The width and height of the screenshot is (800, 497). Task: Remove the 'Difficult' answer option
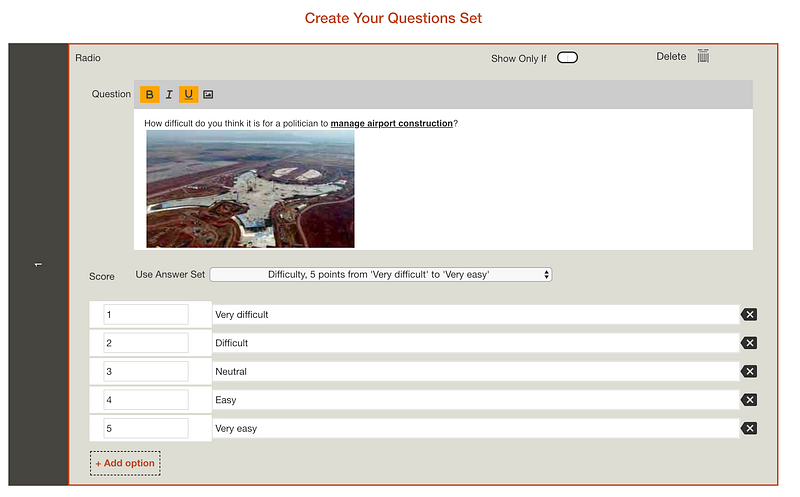[x=749, y=343]
